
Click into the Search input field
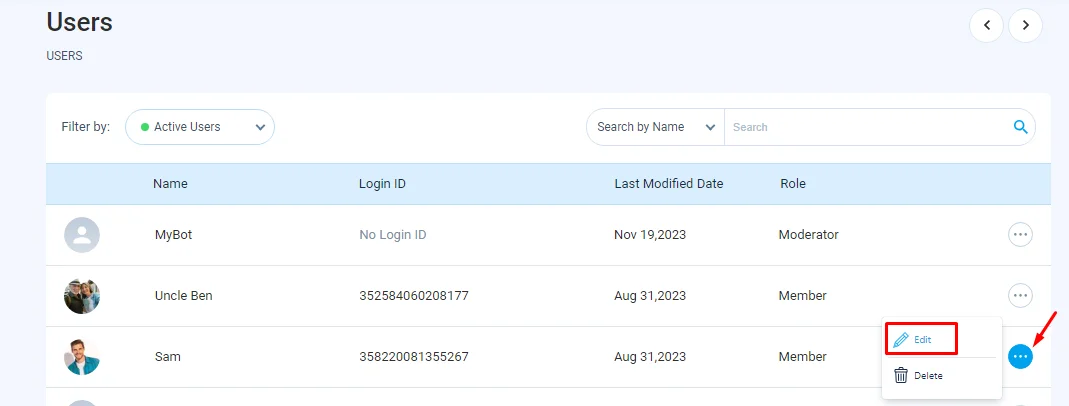tap(869, 127)
